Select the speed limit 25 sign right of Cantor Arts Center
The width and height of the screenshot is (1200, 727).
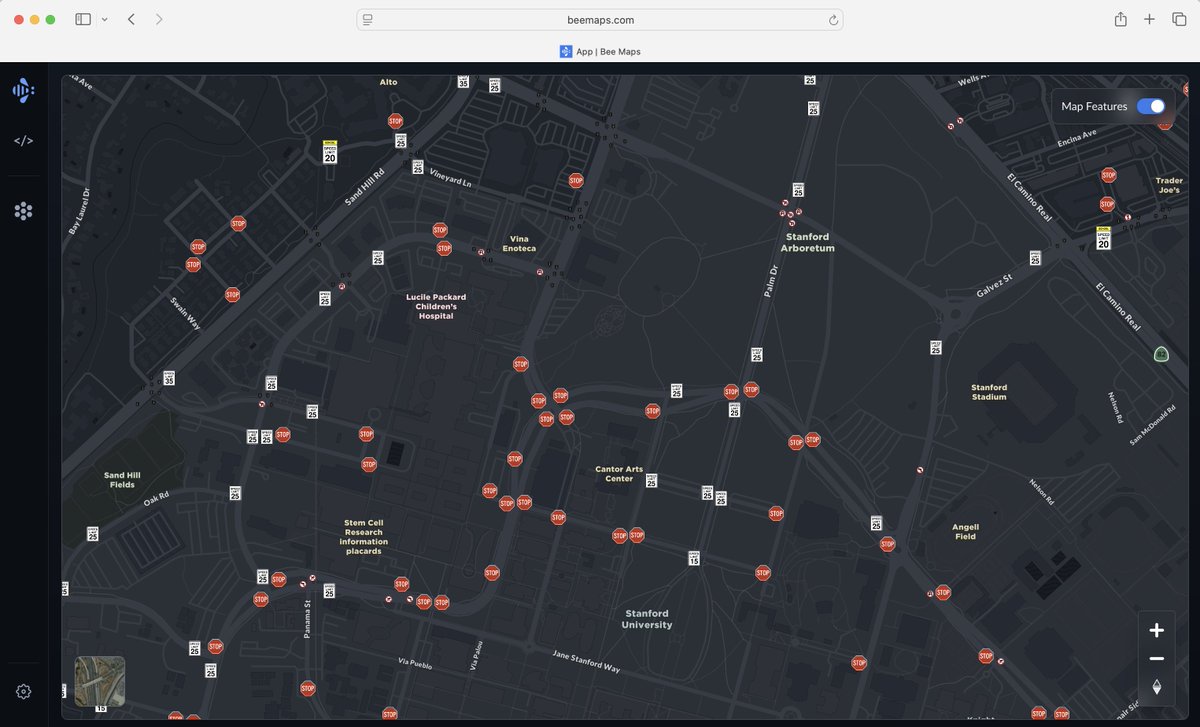(651, 480)
